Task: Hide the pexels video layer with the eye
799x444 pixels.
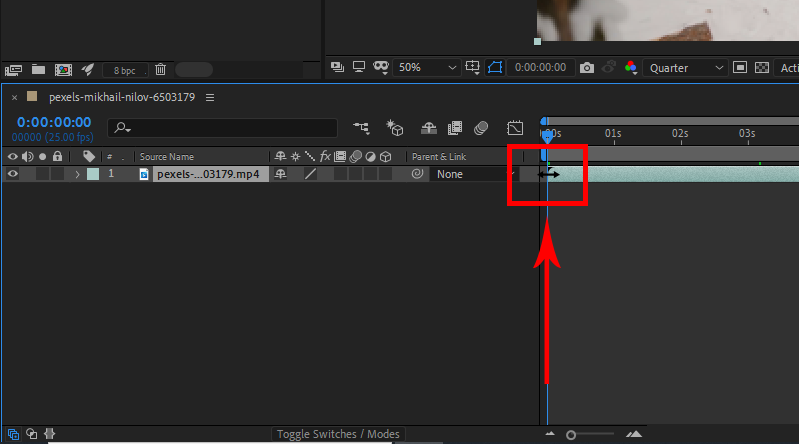Action: click(x=13, y=174)
